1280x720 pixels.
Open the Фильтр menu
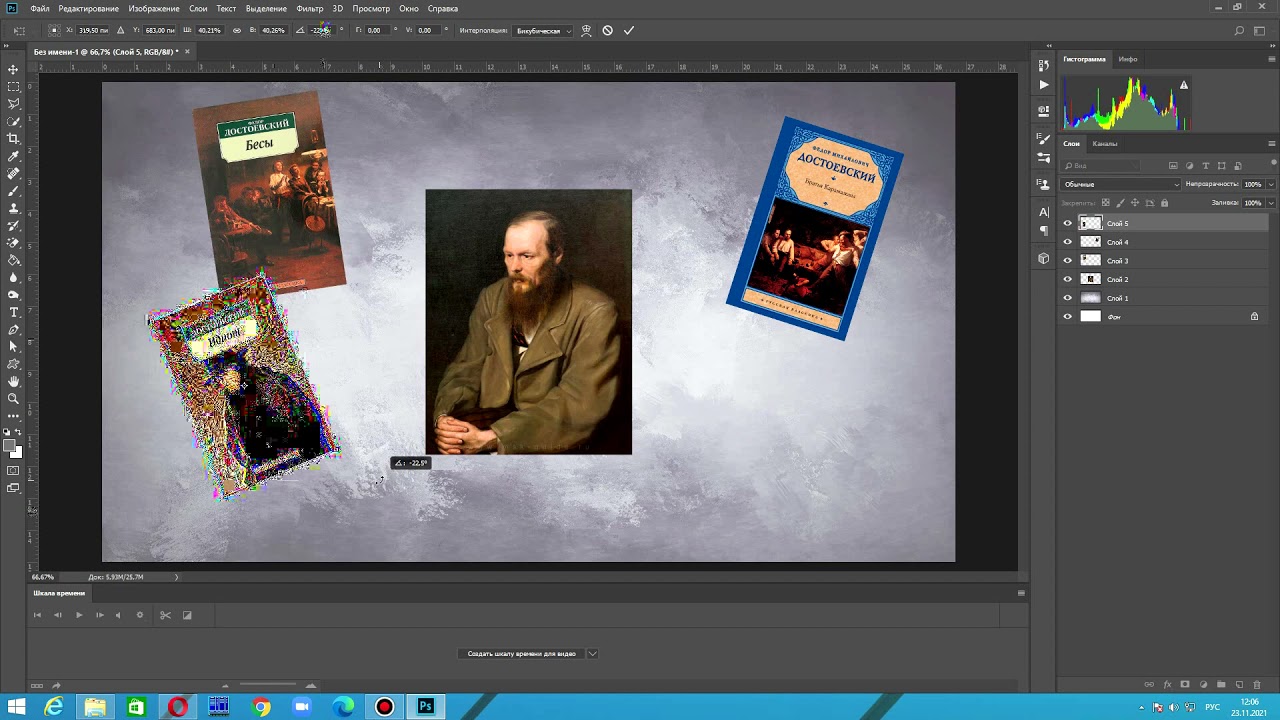(310, 8)
